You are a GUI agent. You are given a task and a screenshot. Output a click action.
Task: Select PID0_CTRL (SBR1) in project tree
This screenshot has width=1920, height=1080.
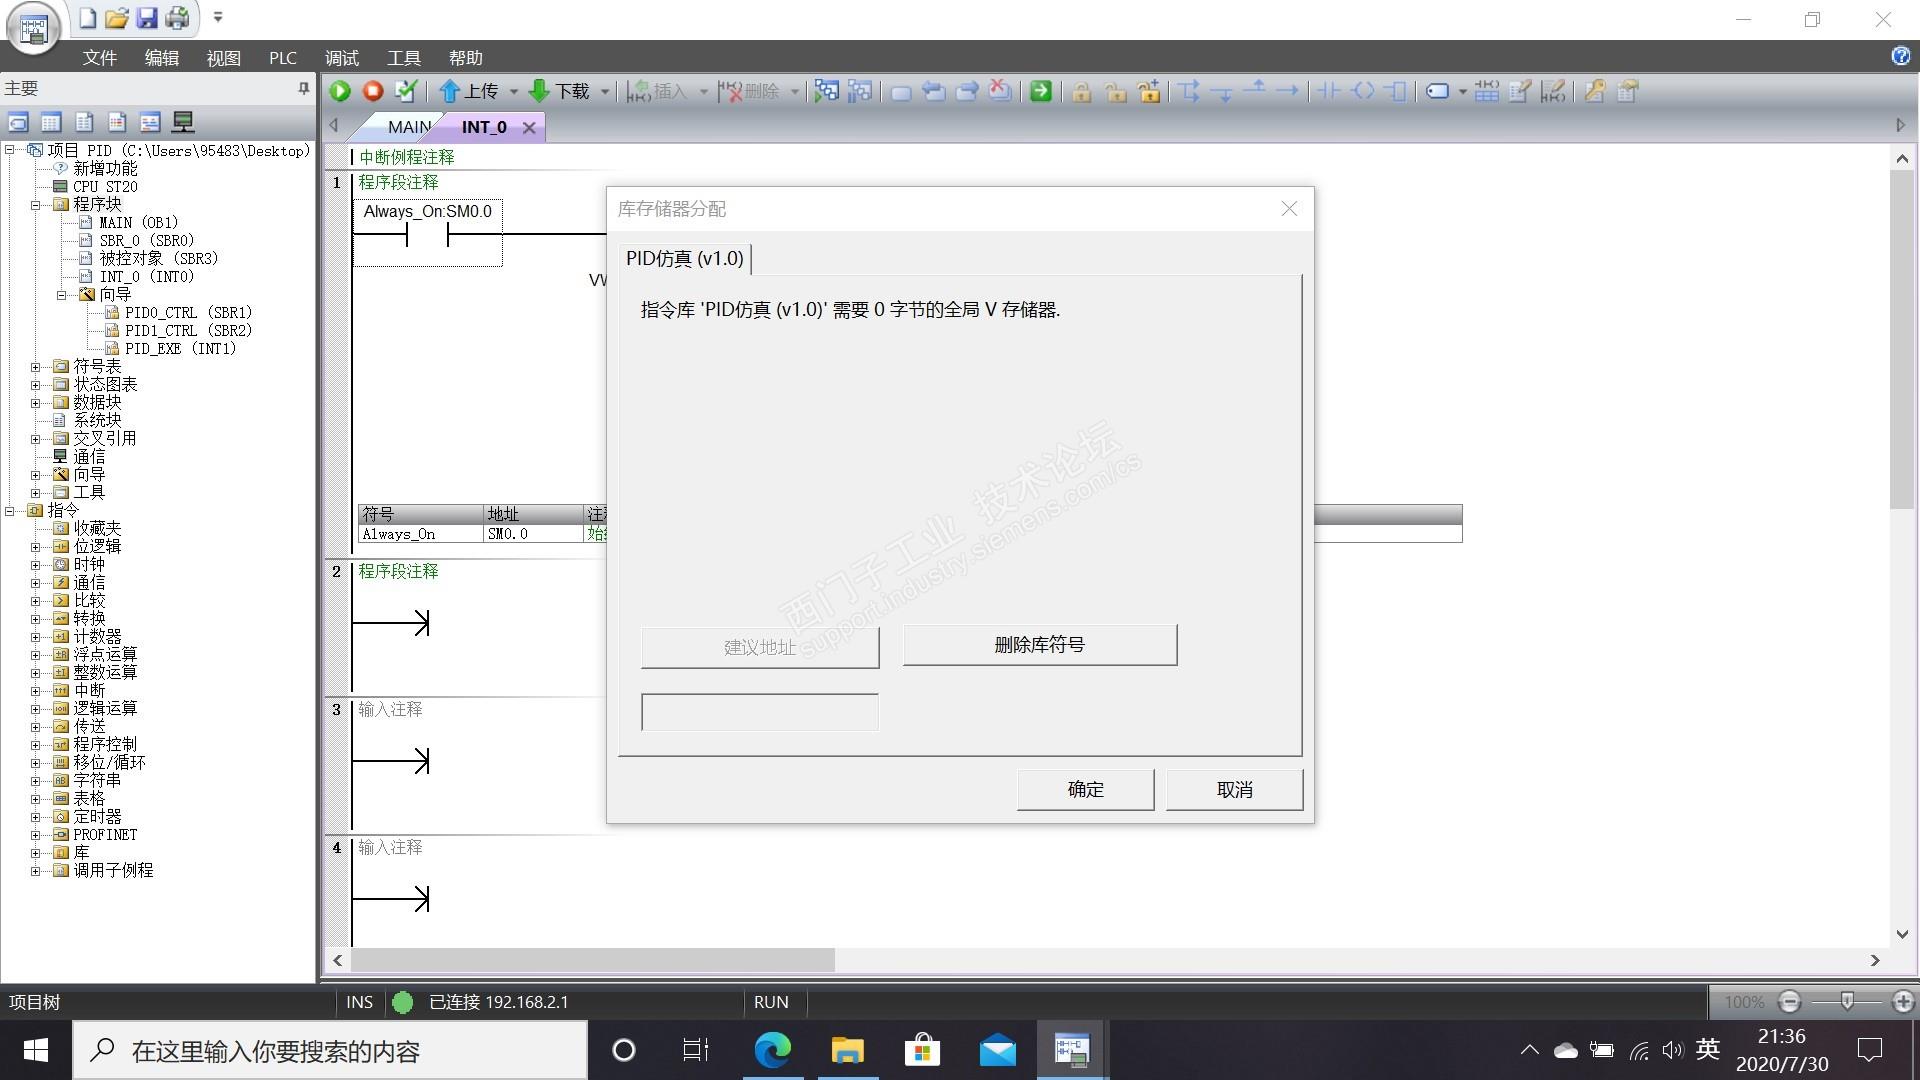[x=188, y=312]
